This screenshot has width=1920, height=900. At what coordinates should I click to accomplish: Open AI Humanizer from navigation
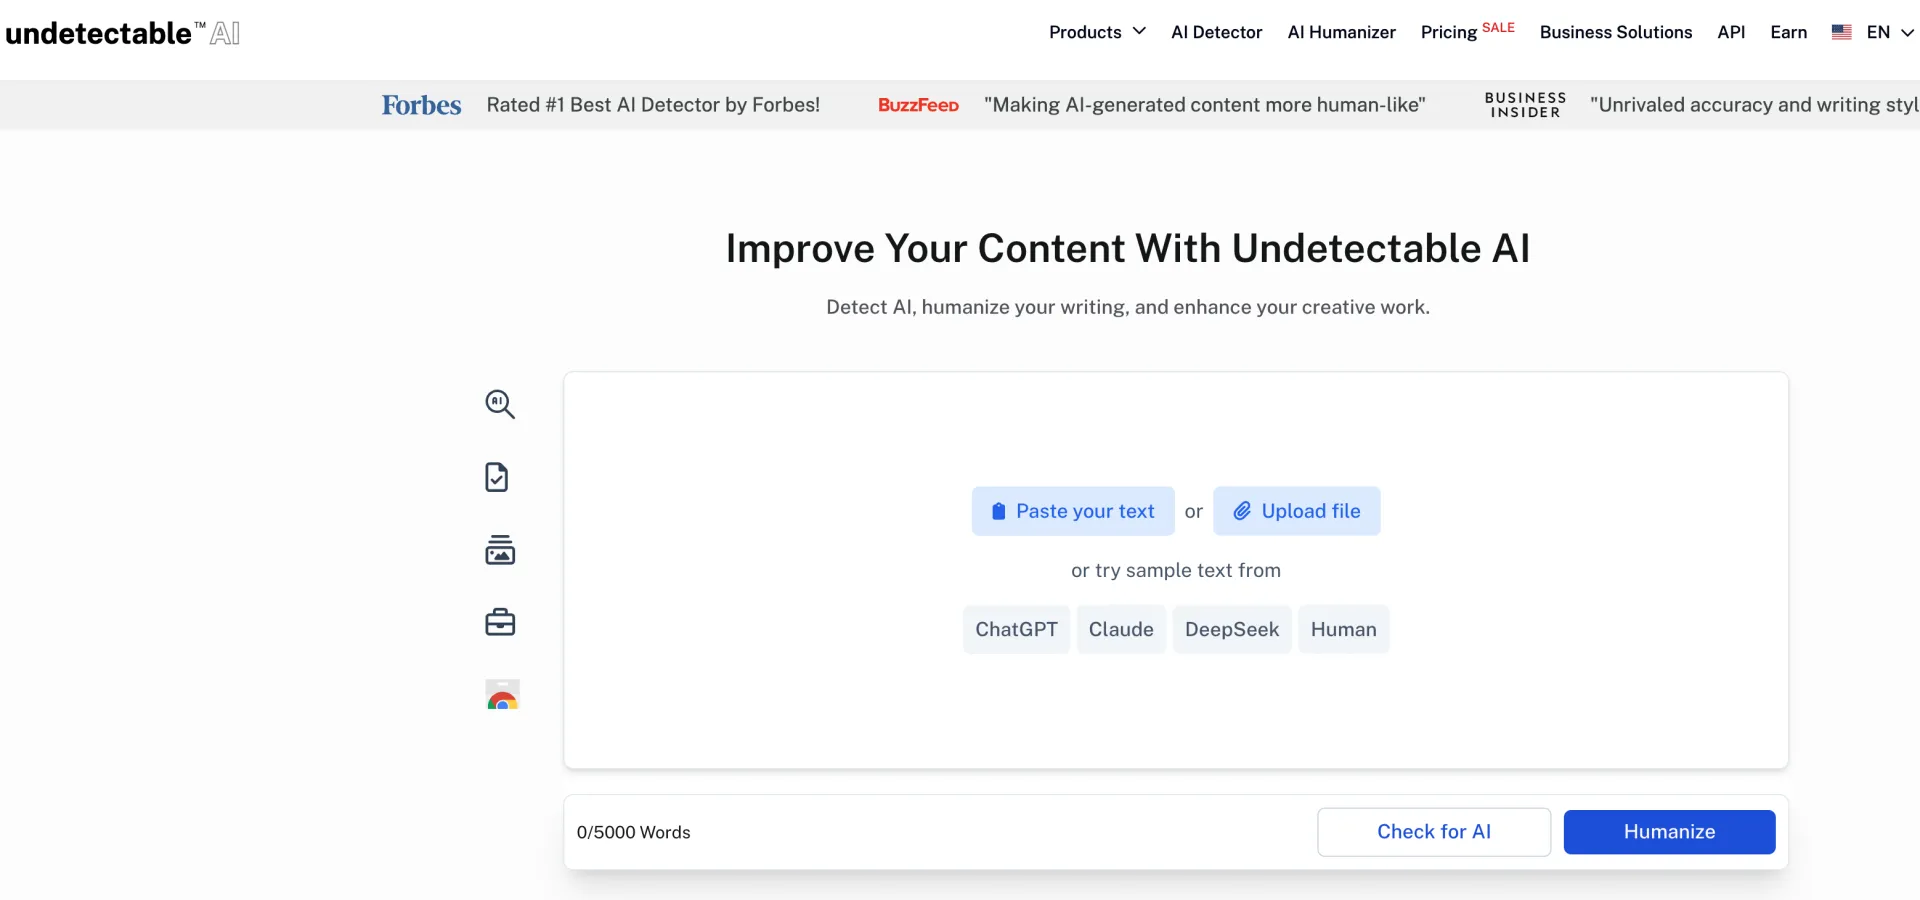pos(1341,32)
